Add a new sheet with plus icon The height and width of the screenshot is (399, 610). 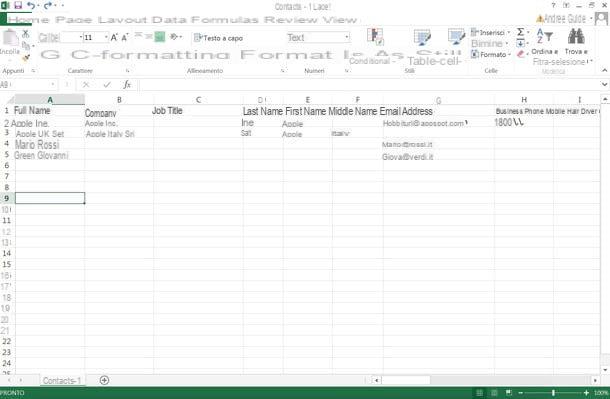(104, 380)
